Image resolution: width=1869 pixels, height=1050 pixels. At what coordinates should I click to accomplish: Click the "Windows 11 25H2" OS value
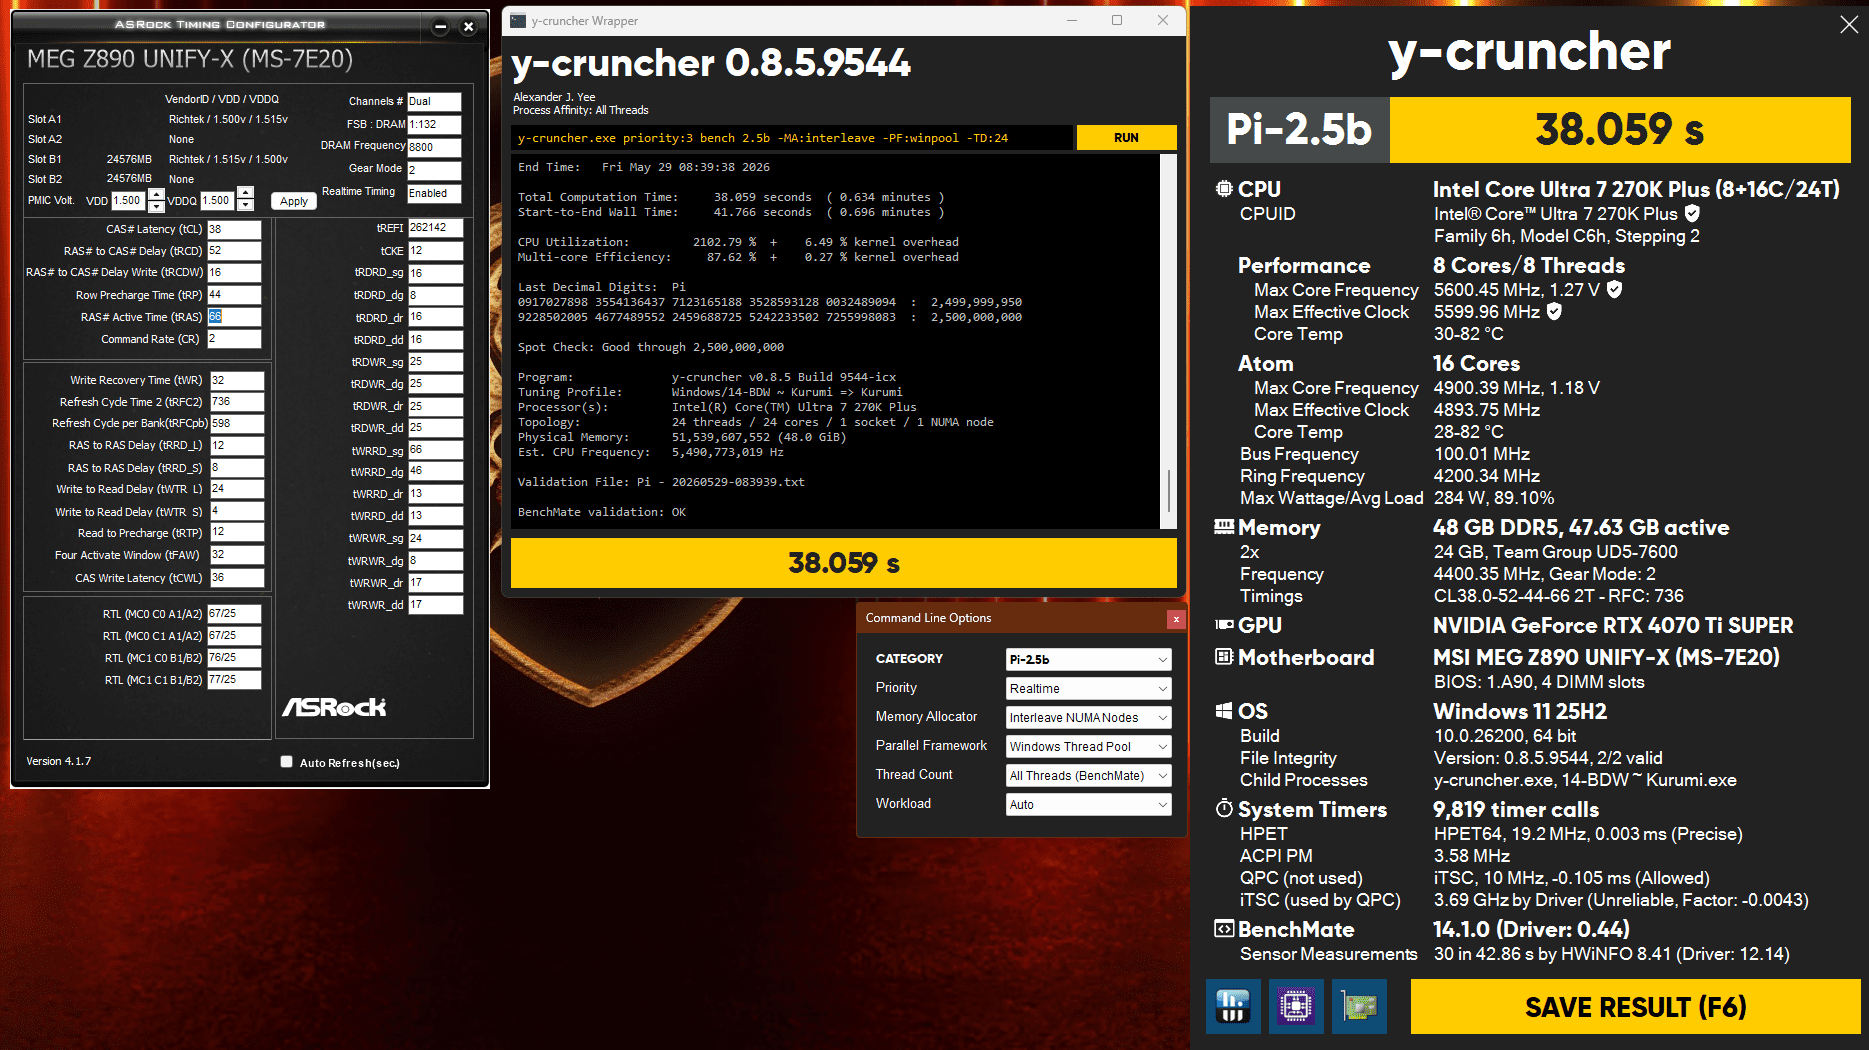coord(1520,711)
